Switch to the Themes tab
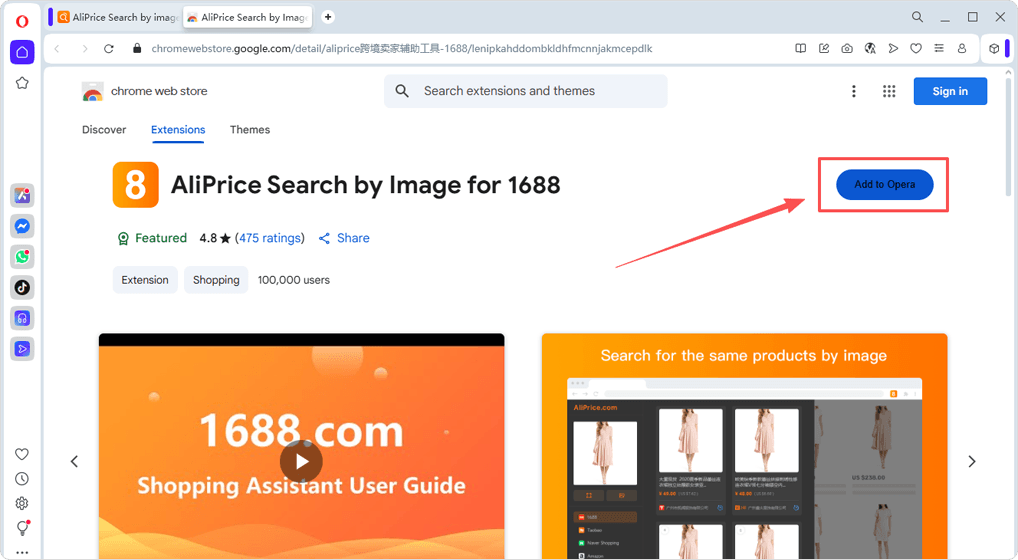 coord(250,130)
